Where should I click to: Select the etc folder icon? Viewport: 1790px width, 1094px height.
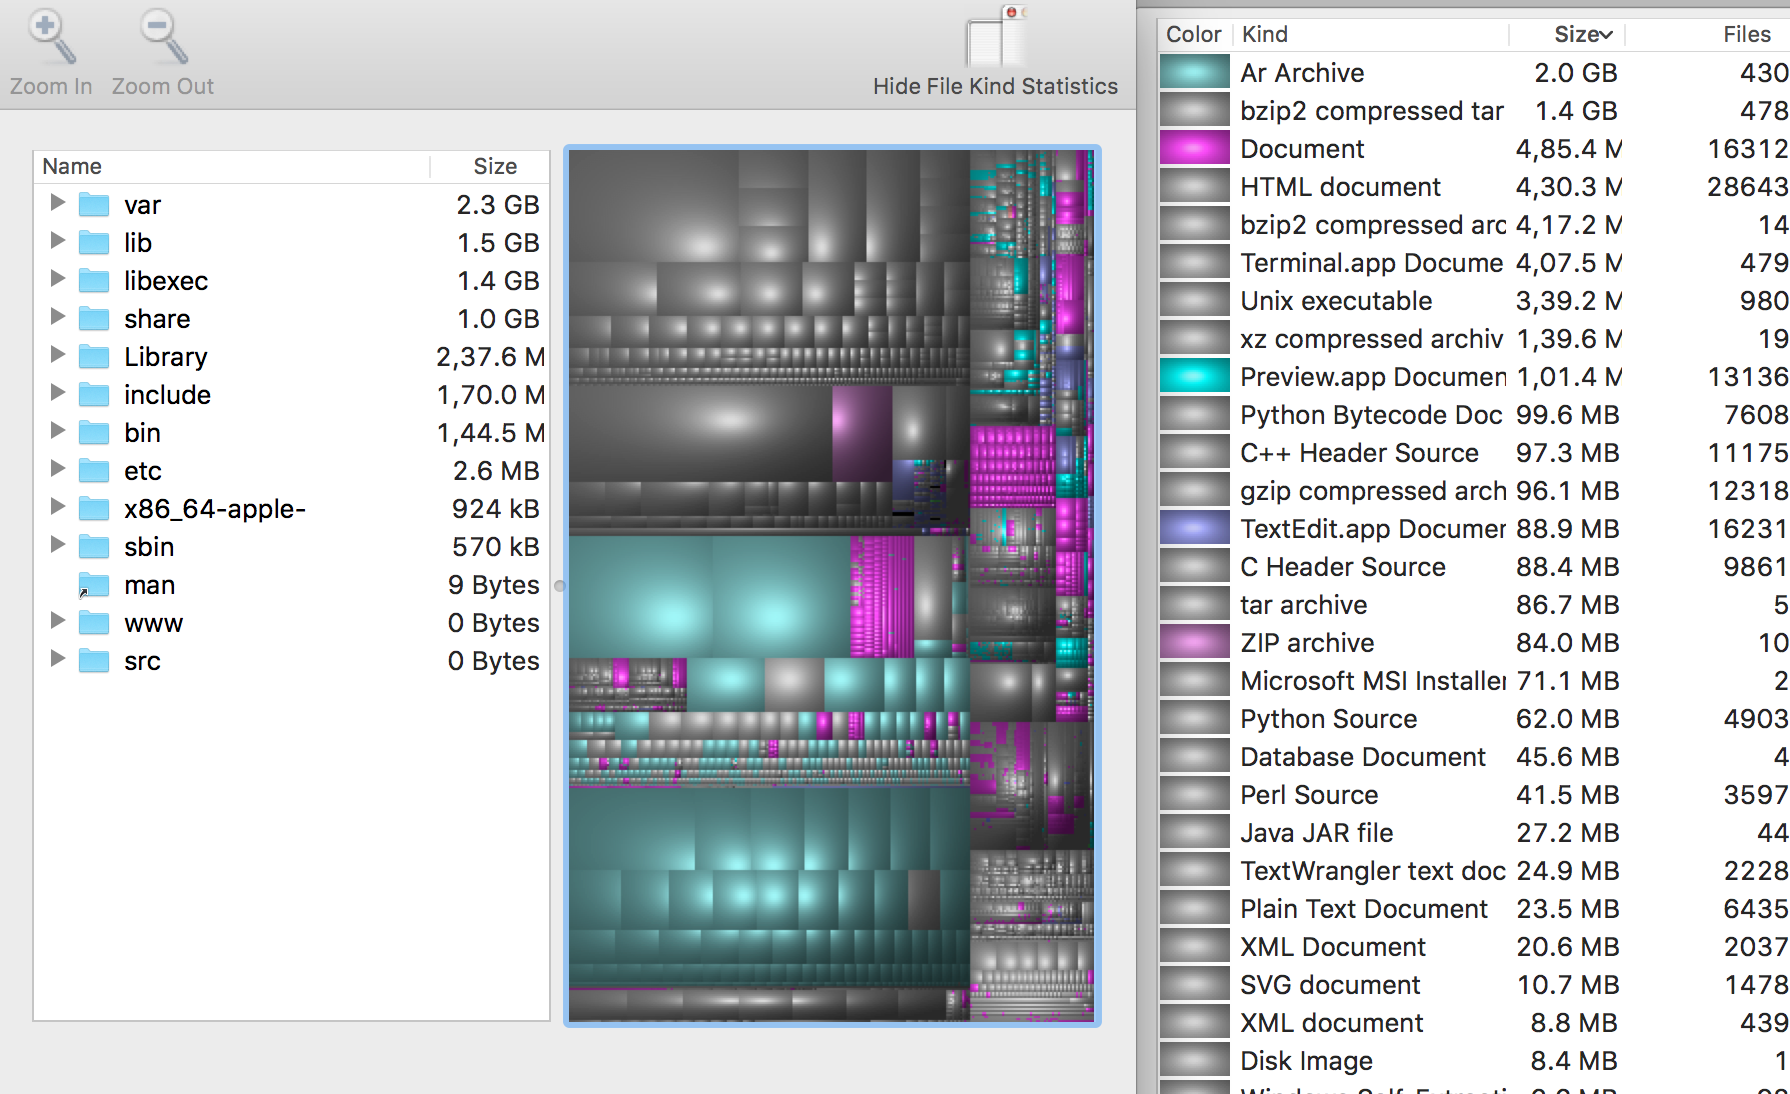coord(94,471)
